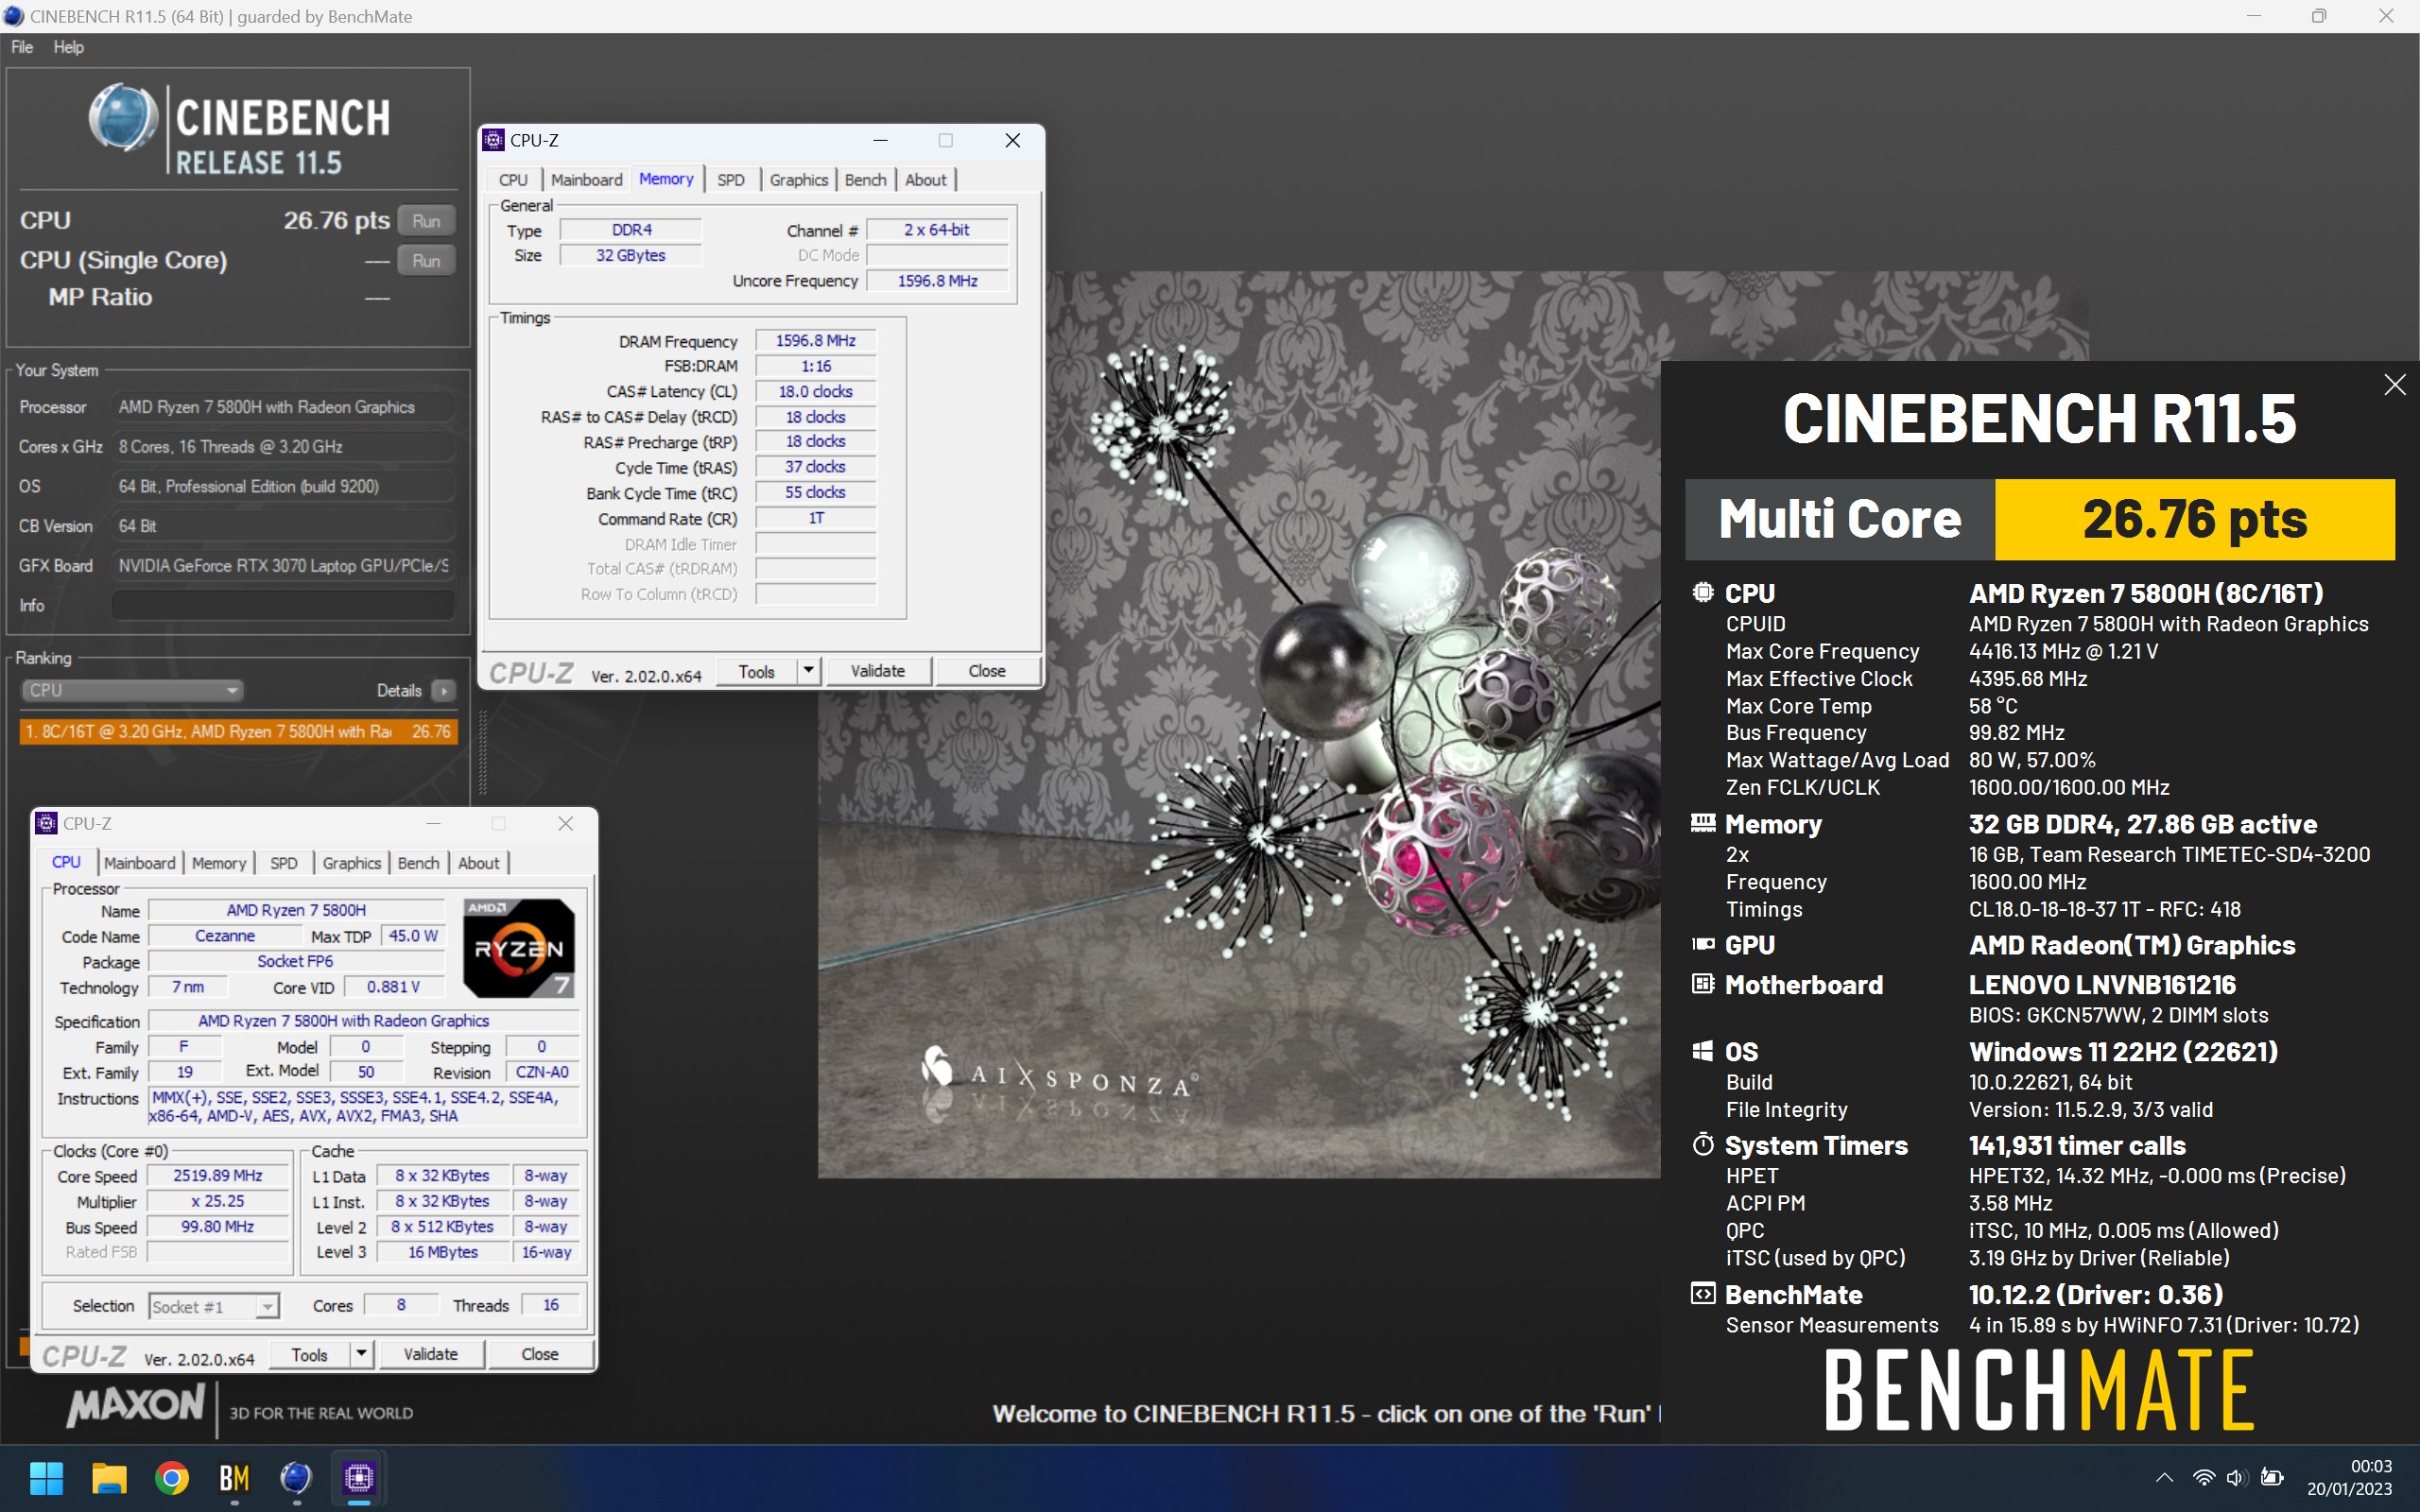Open About tab in upper CPU-Z window

pyautogui.click(x=925, y=180)
